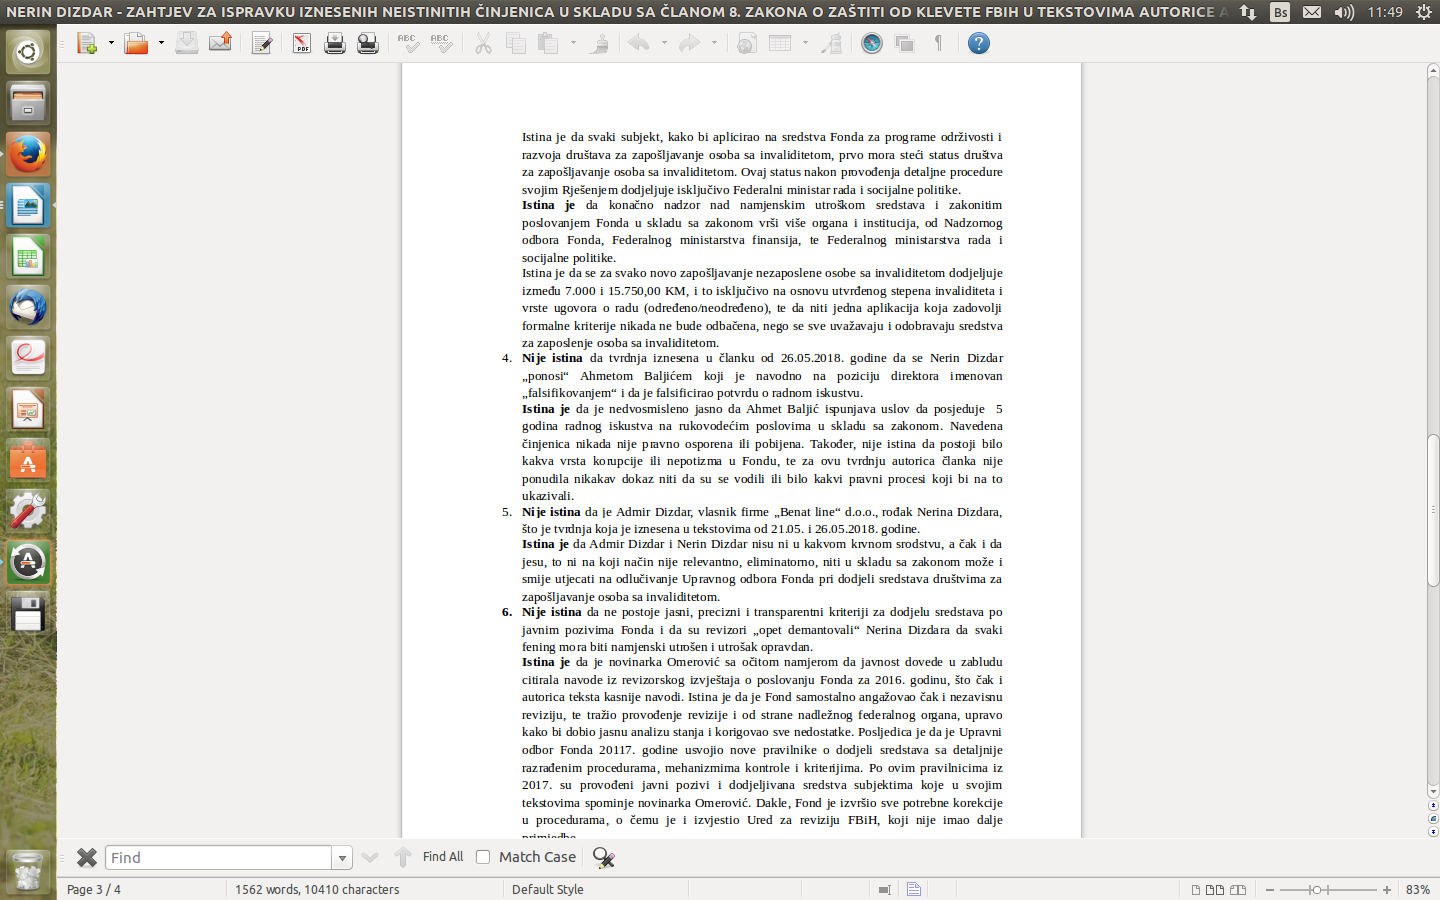
Task: Click the scroll up arrow
Action: point(1433,71)
